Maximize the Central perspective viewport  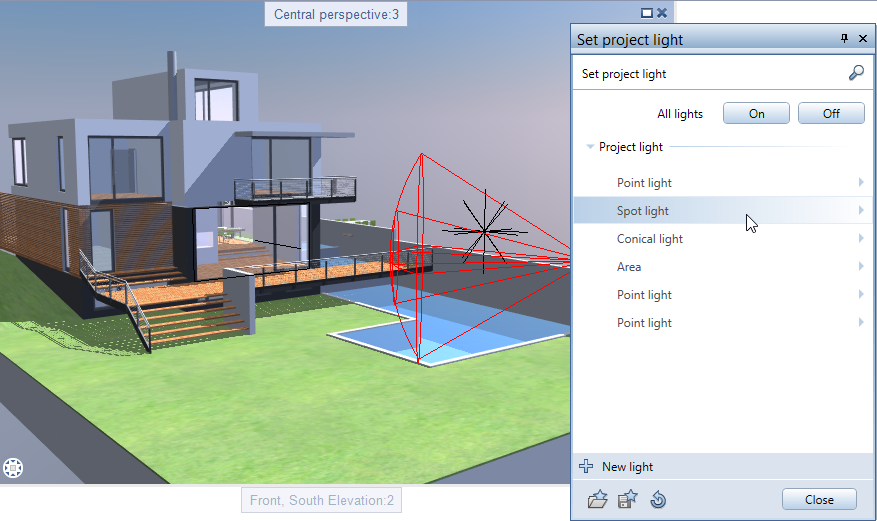point(647,13)
